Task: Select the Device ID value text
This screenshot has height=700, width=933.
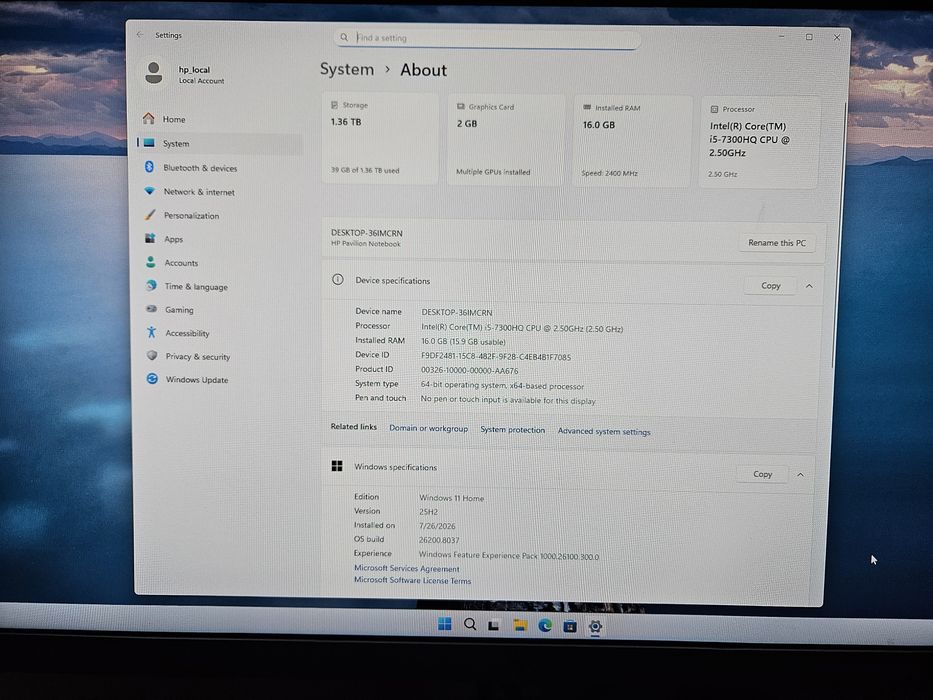Action: point(496,357)
